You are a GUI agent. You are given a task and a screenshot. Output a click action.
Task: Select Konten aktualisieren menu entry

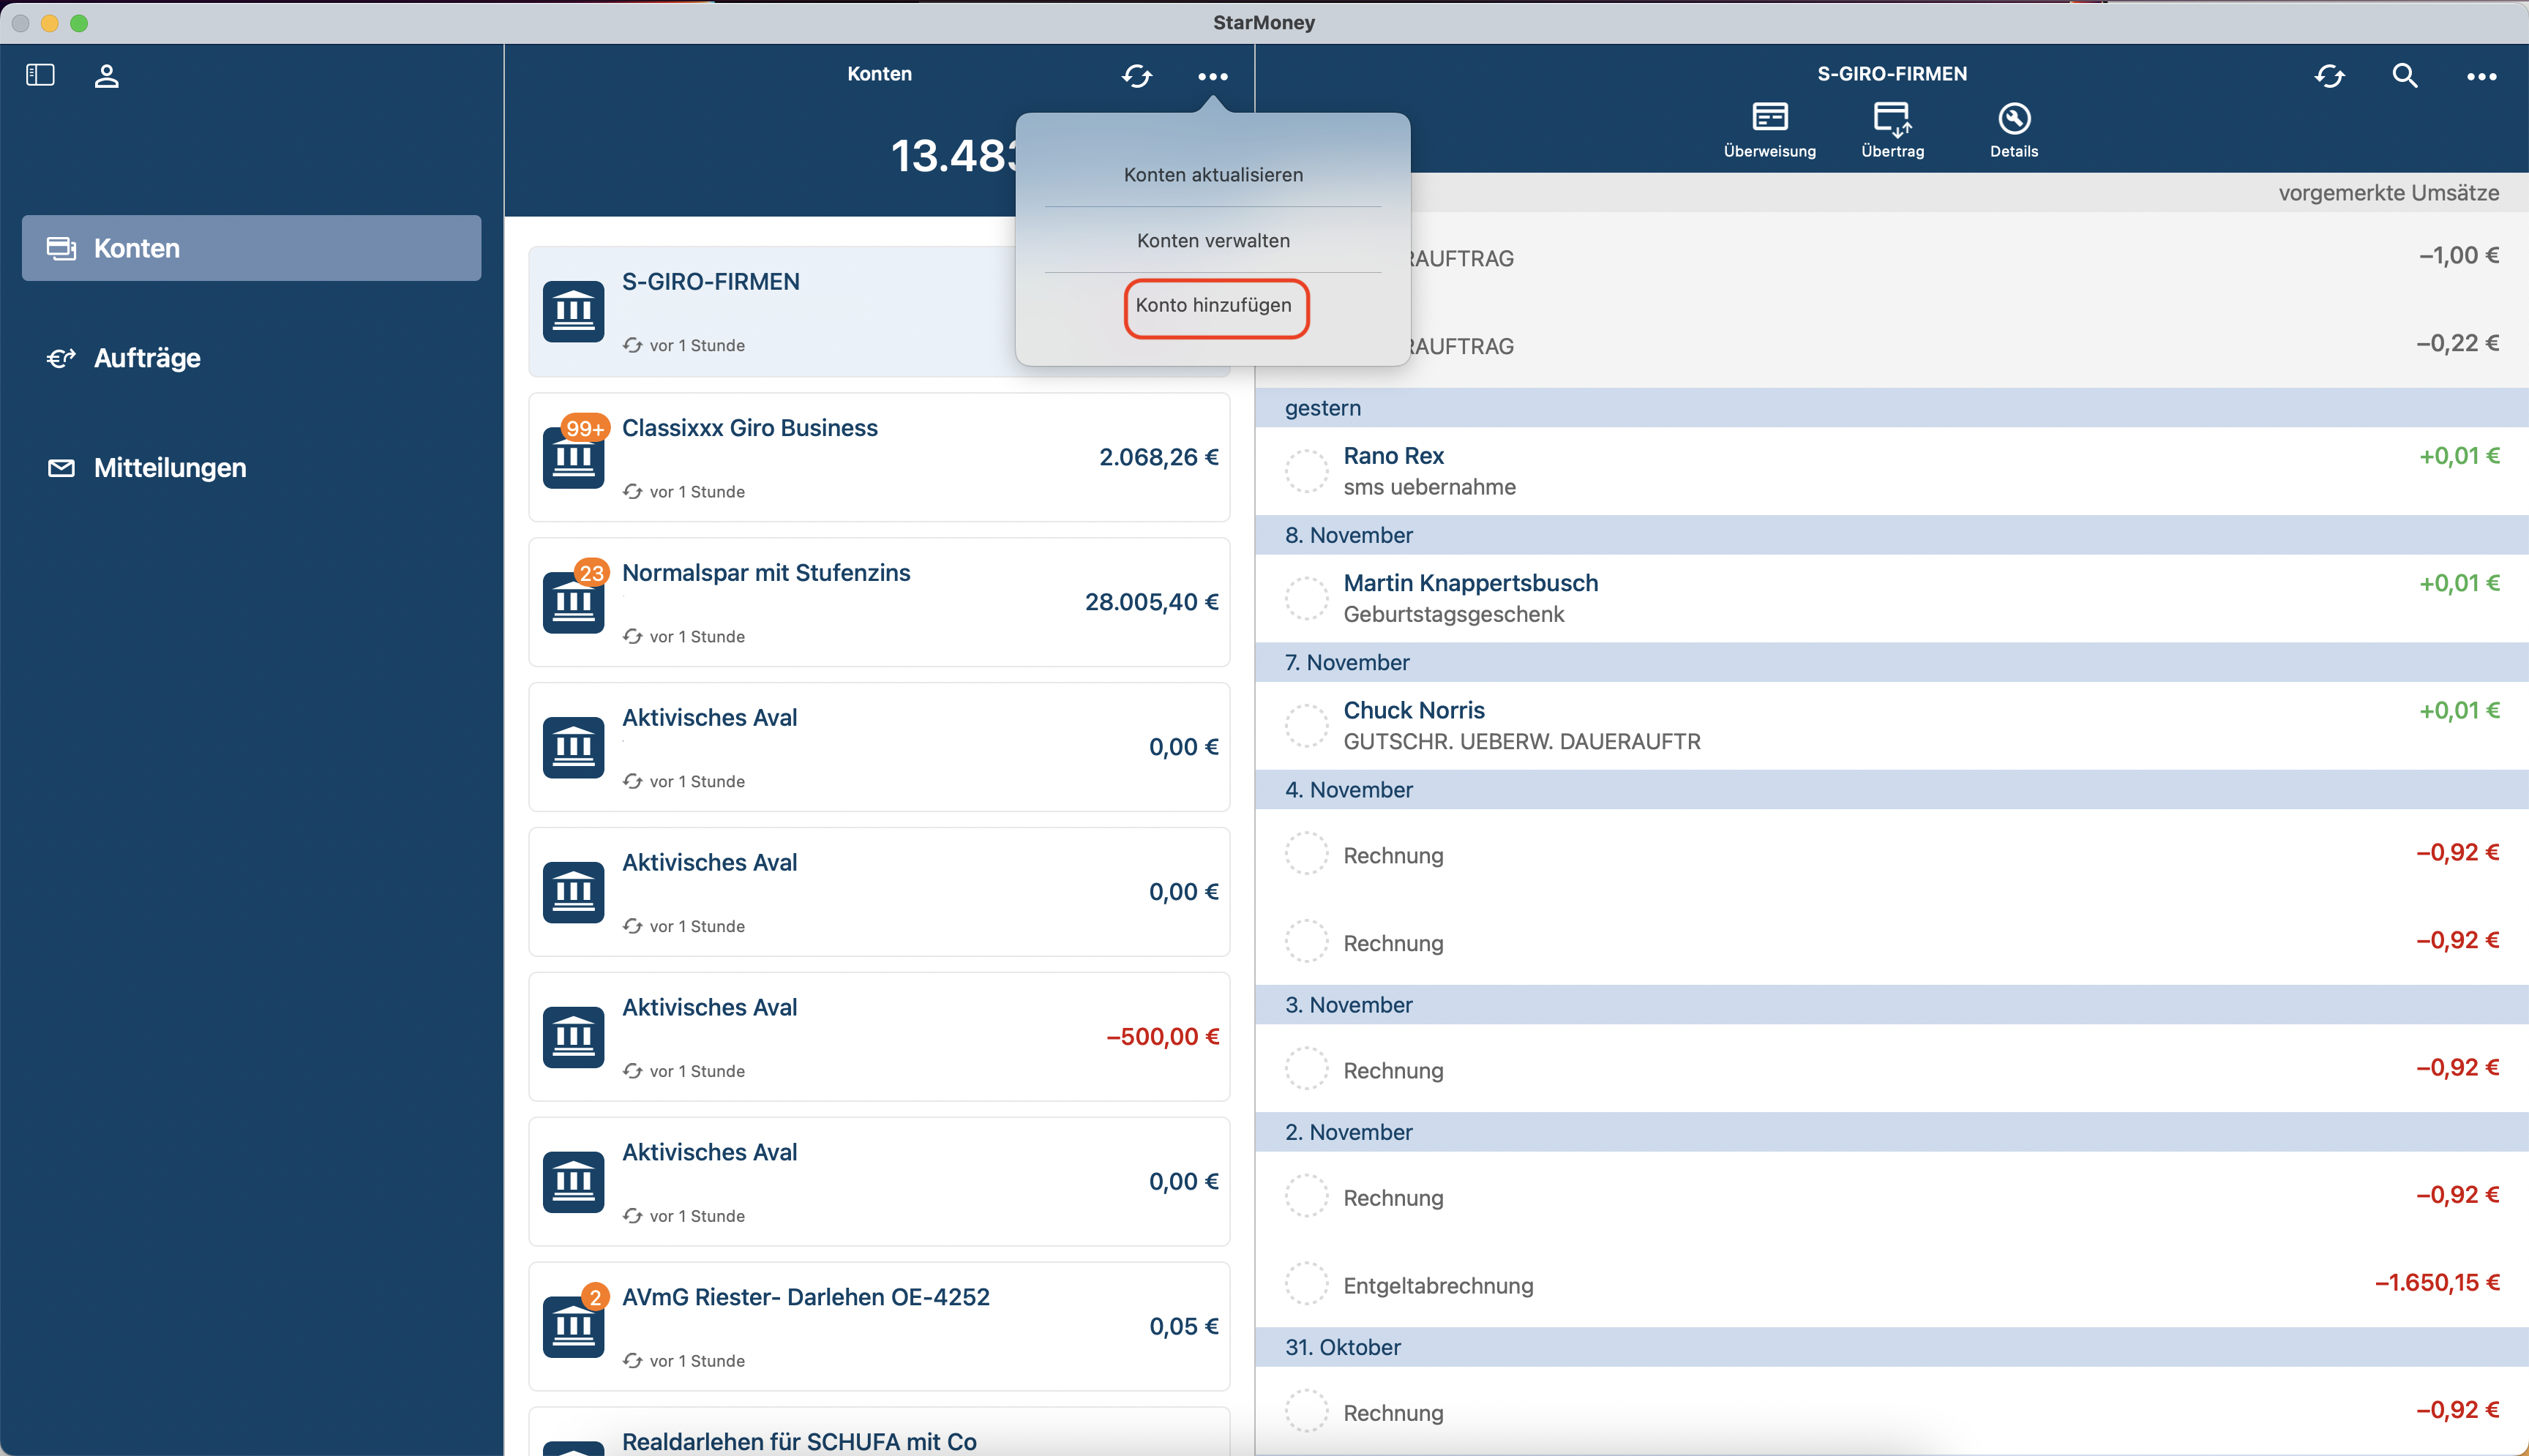tap(1213, 175)
